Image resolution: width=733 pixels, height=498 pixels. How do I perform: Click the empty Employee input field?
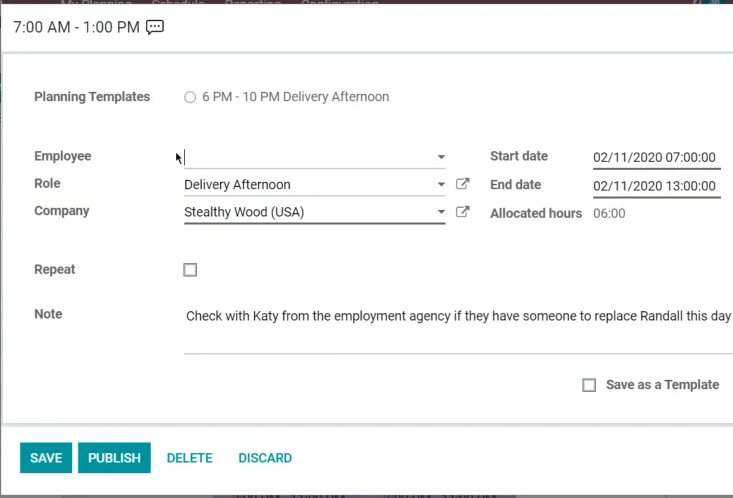pyautogui.click(x=309, y=157)
